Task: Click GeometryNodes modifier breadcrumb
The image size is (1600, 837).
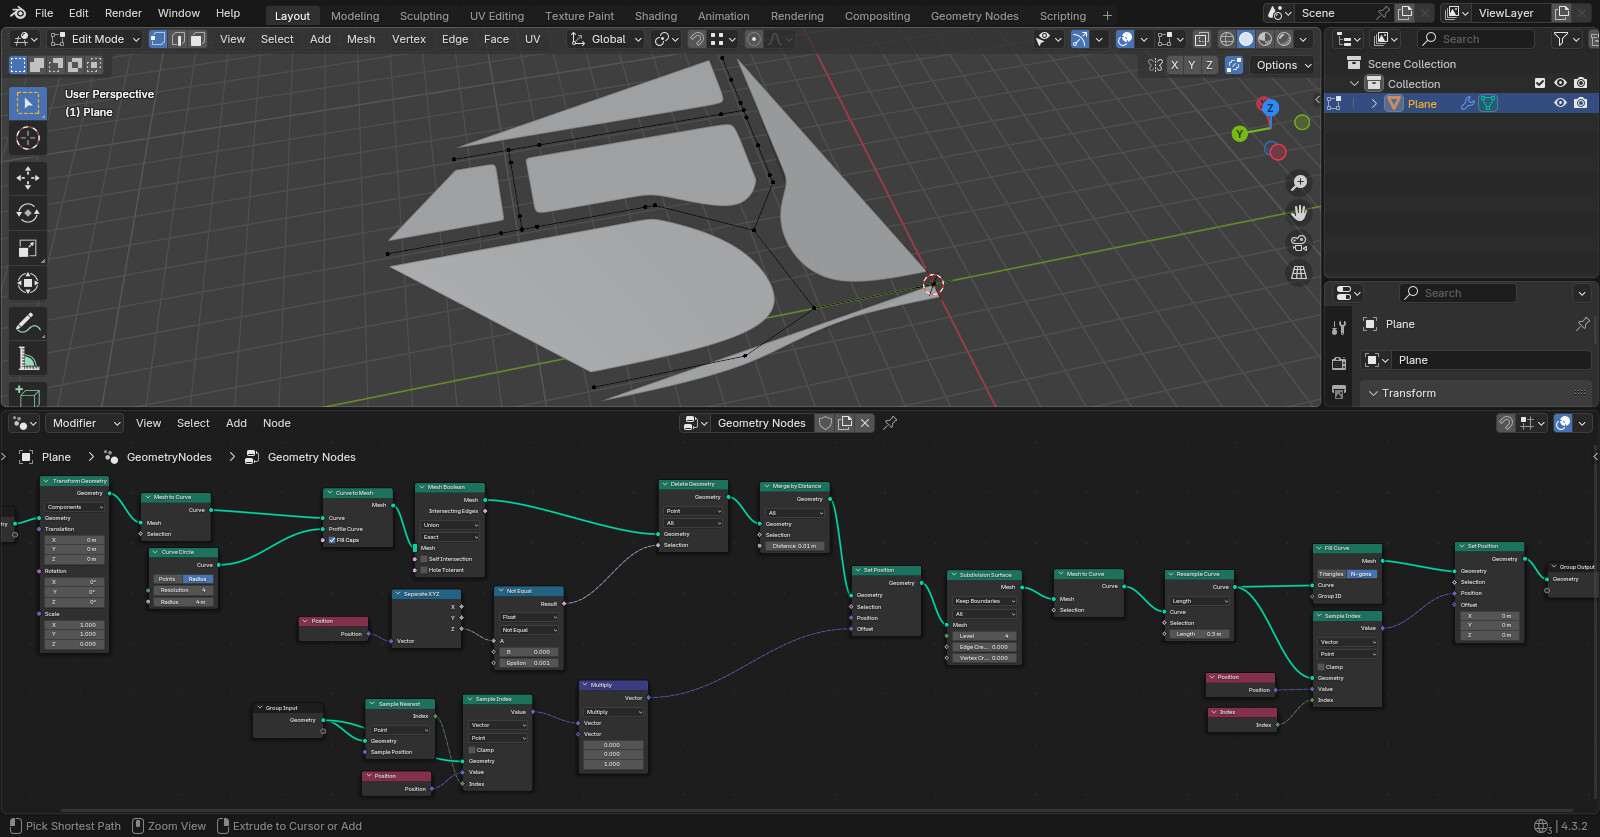Action: [x=169, y=457]
